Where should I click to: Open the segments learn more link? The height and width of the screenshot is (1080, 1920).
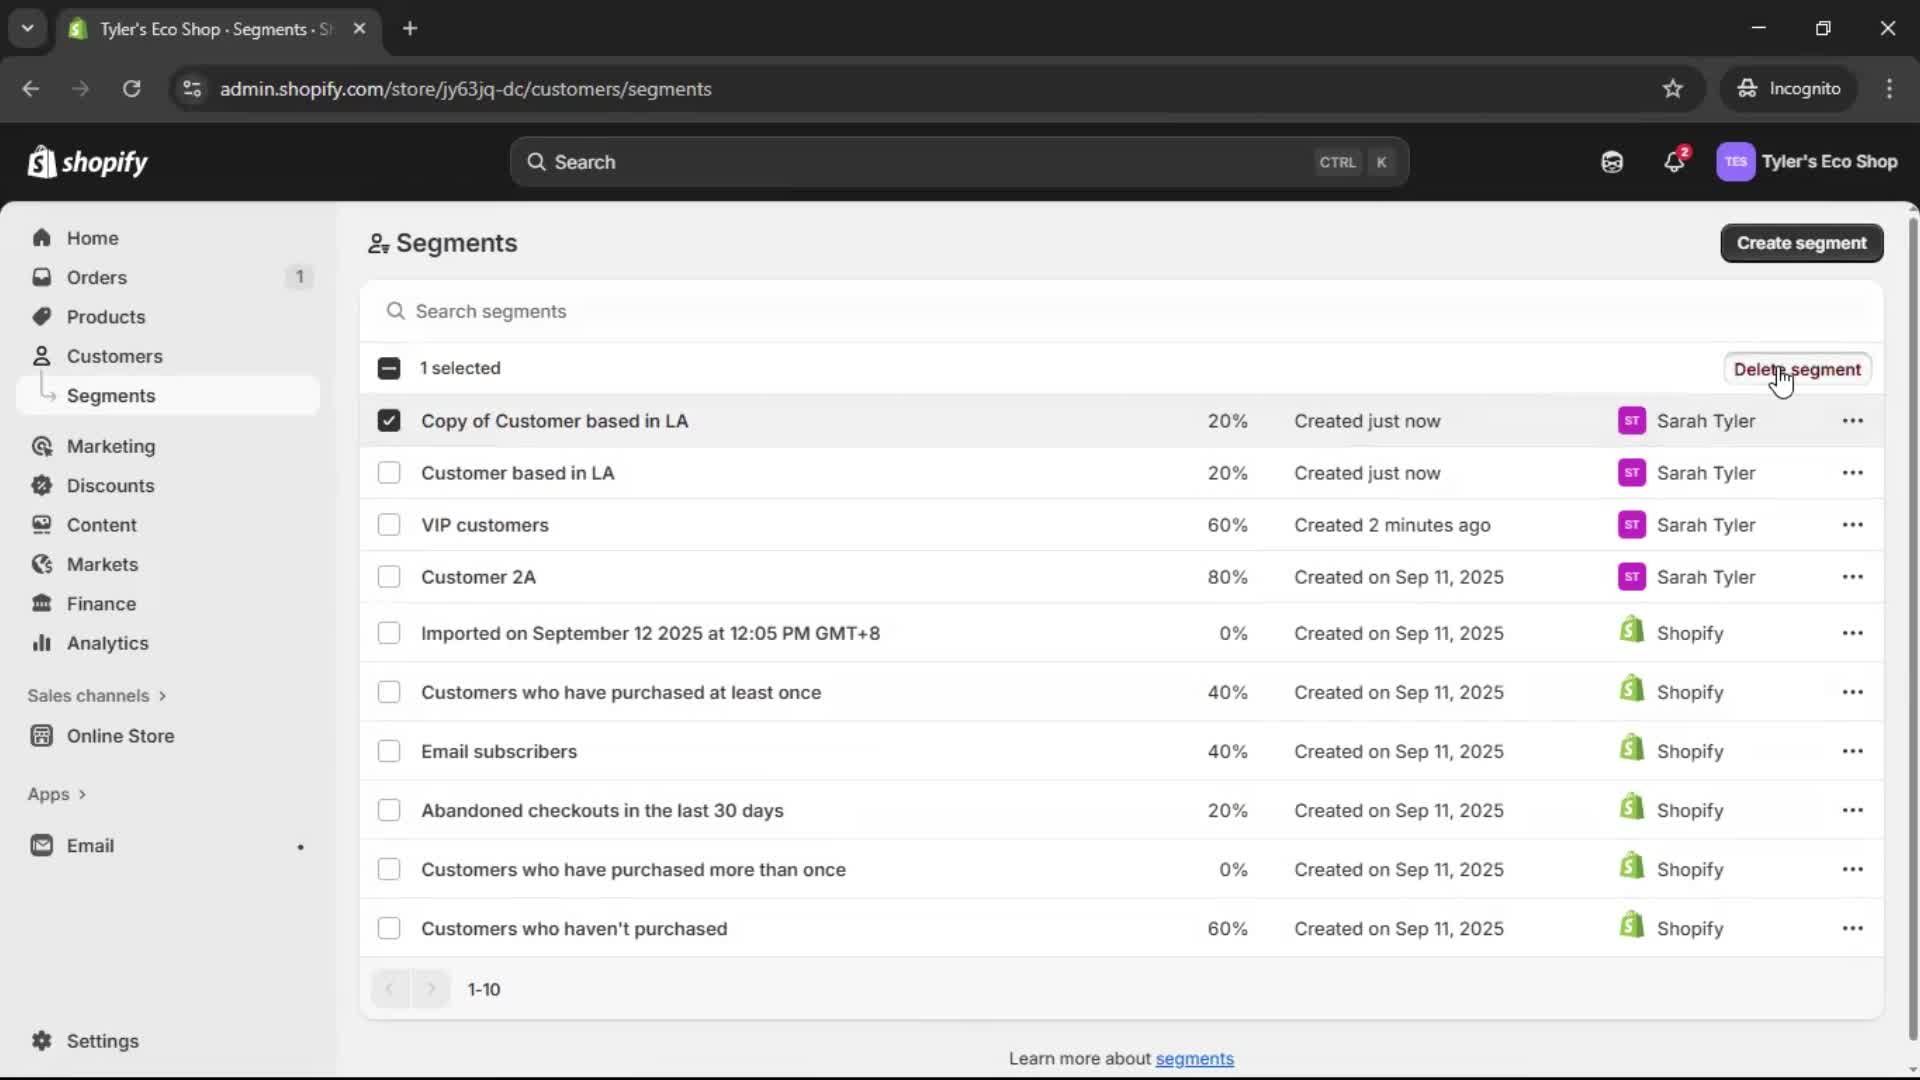click(x=1196, y=1058)
